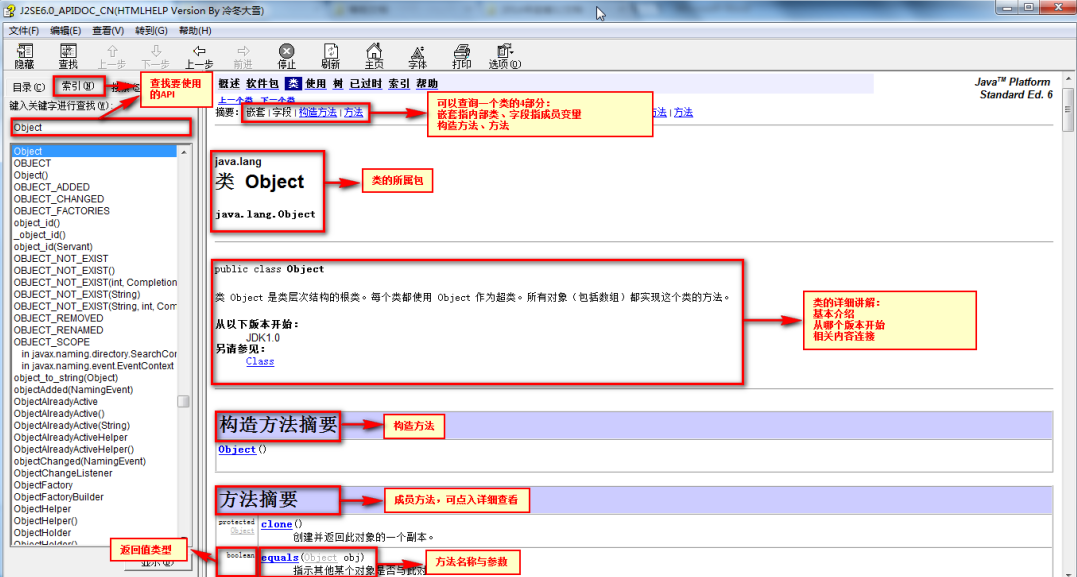Select ObjectChangeListener in the index list
The image size is (1077, 577).
(63, 473)
